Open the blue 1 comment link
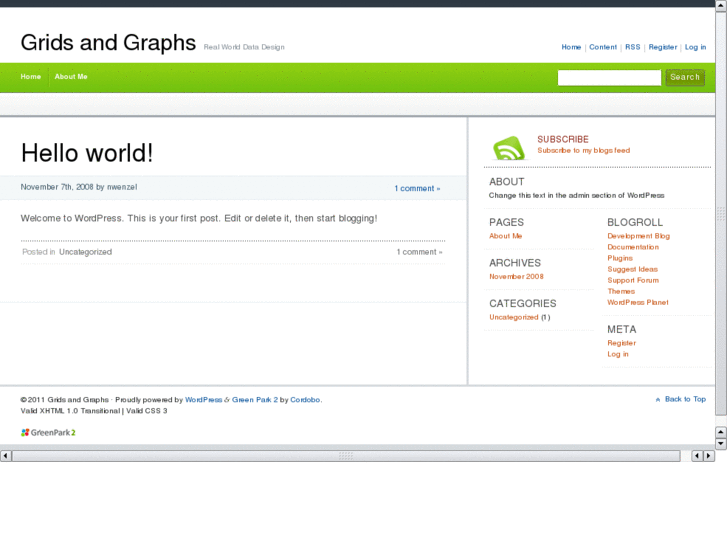The width and height of the screenshot is (727, 545). [x=417, y=188]
